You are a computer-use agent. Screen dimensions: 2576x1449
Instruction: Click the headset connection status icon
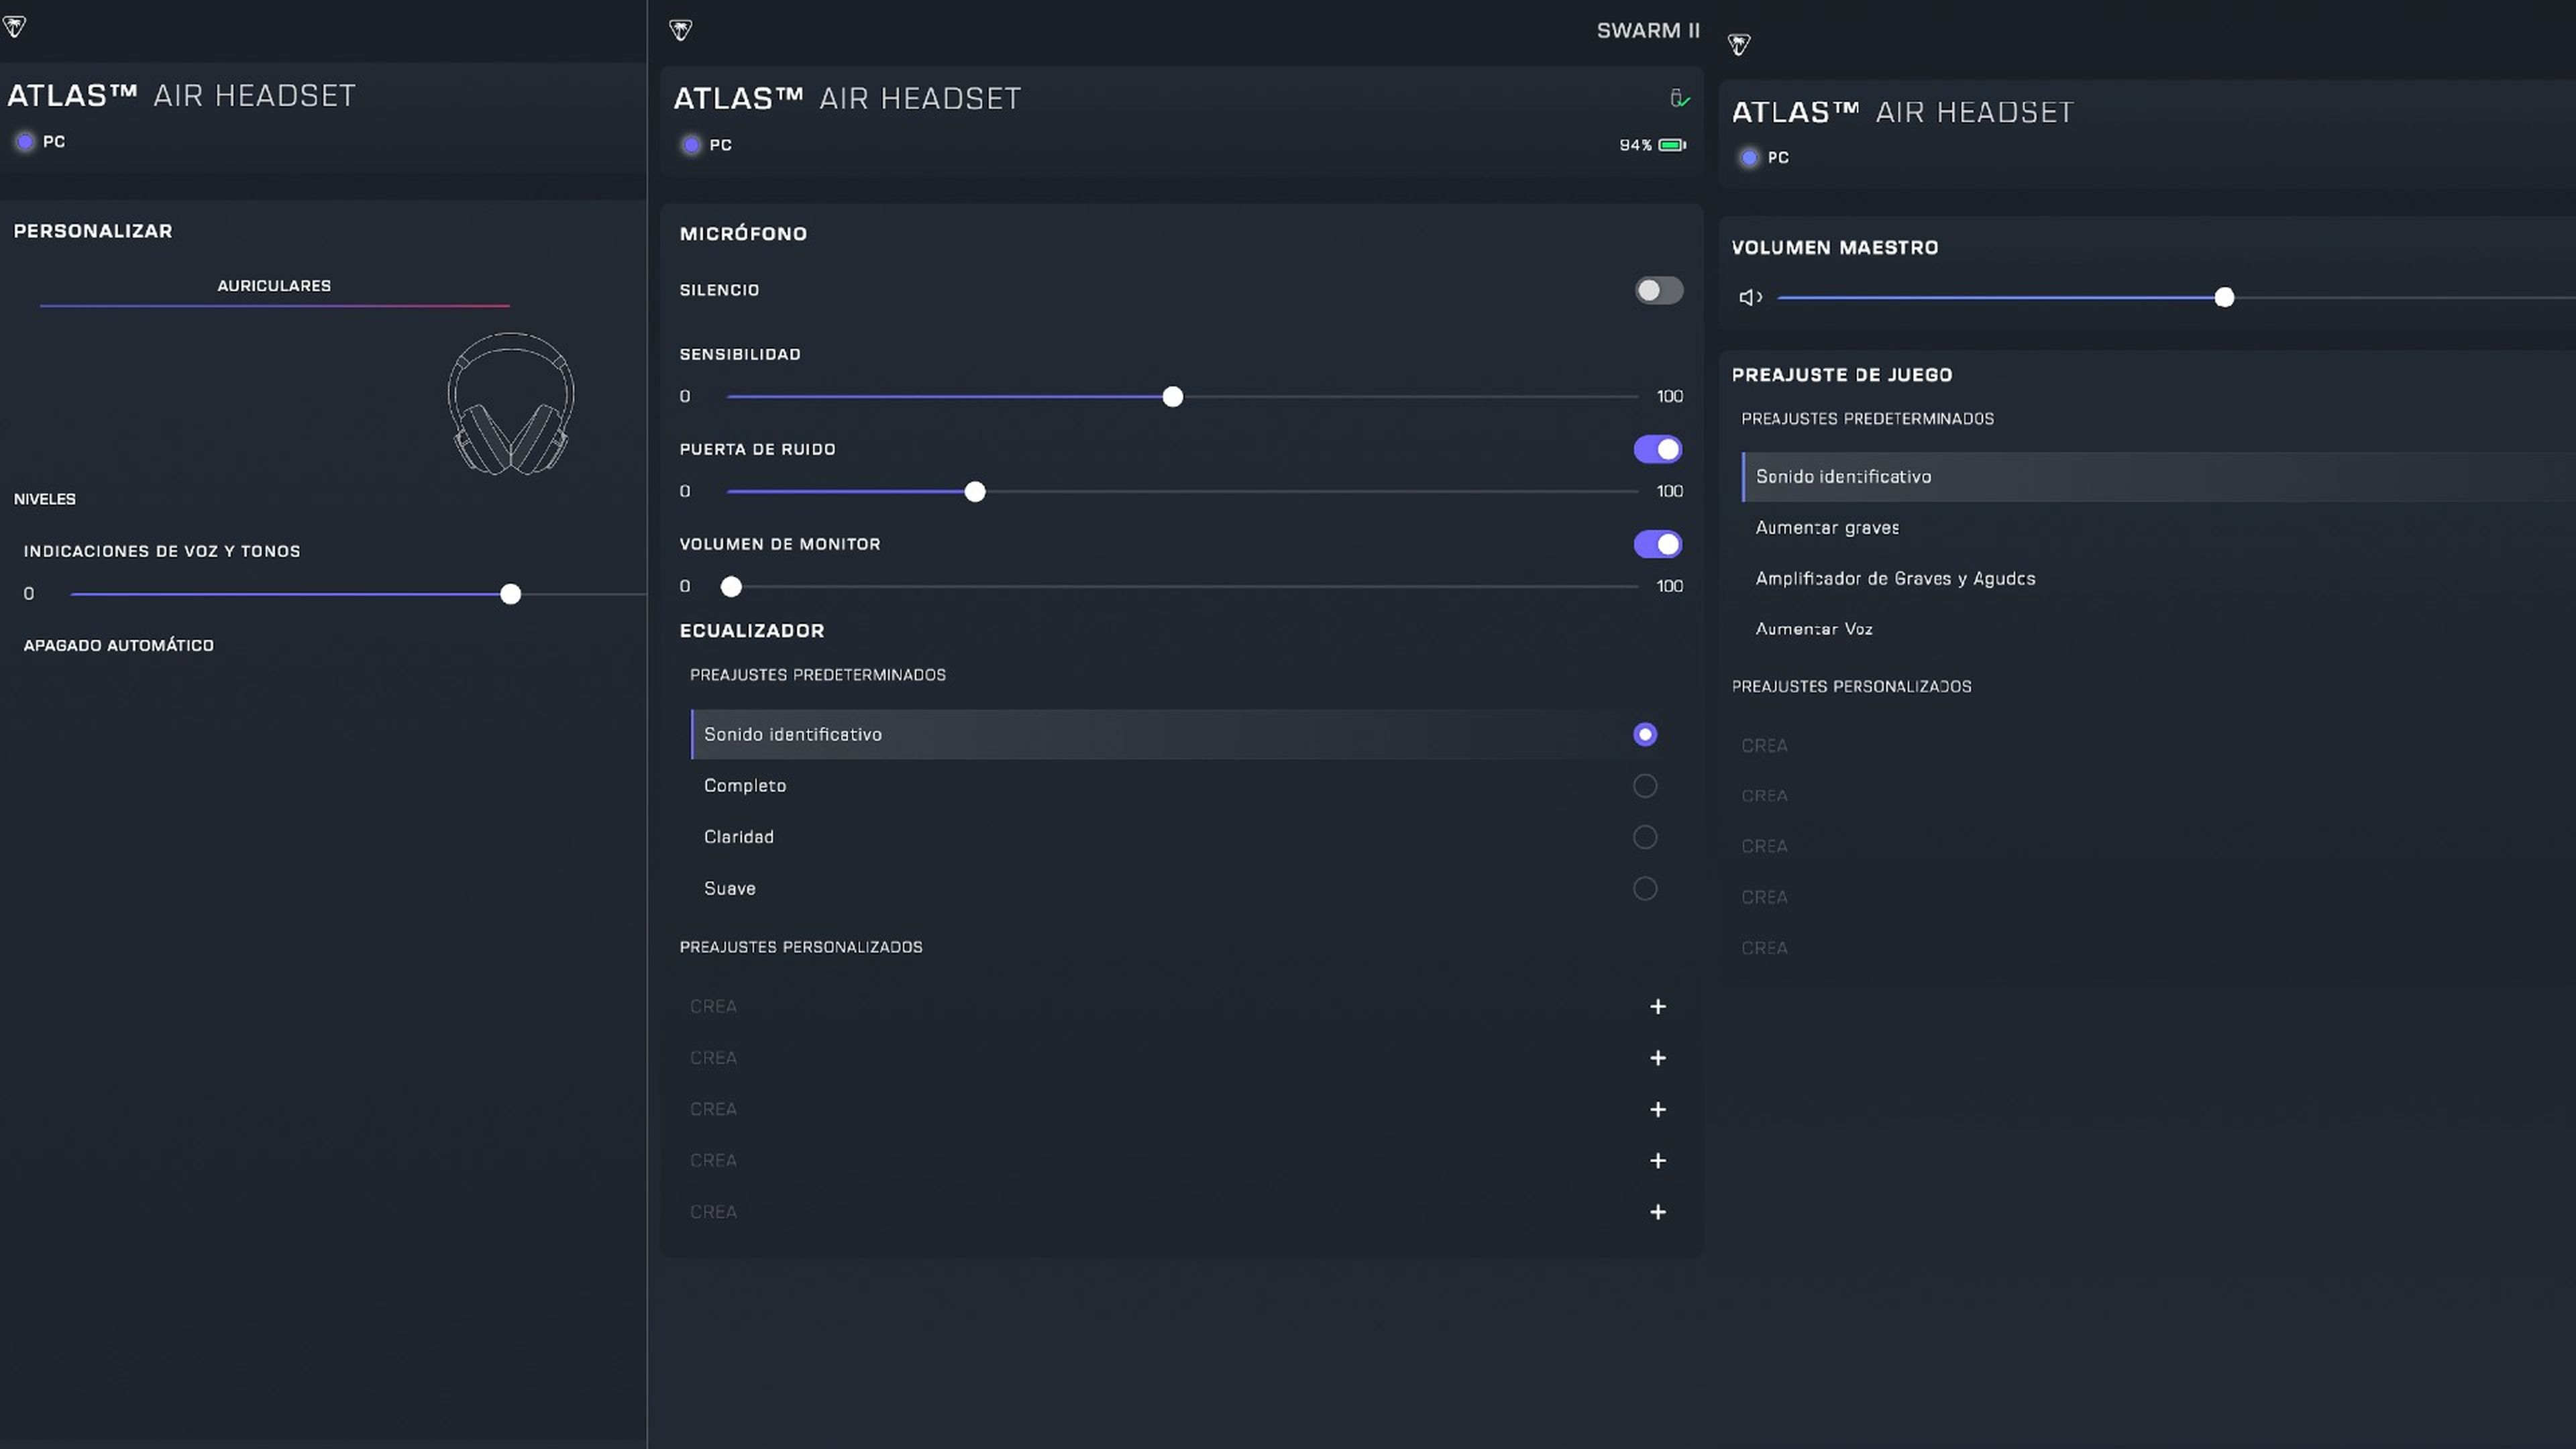pyautogui.click(x=1679, y=98)
